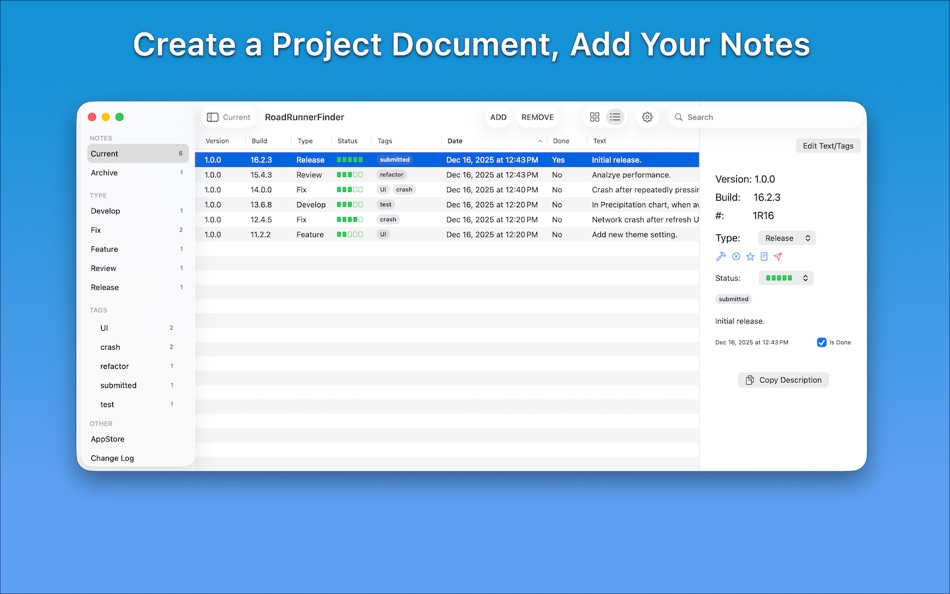Open the settings gear

pyautogui.click(x=647, y=117)
